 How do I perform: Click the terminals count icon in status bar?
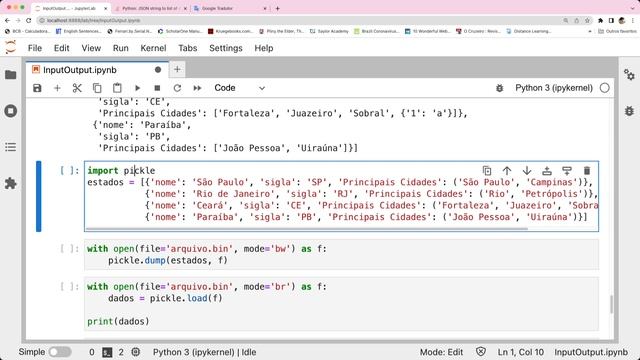[x=107, y=352]
